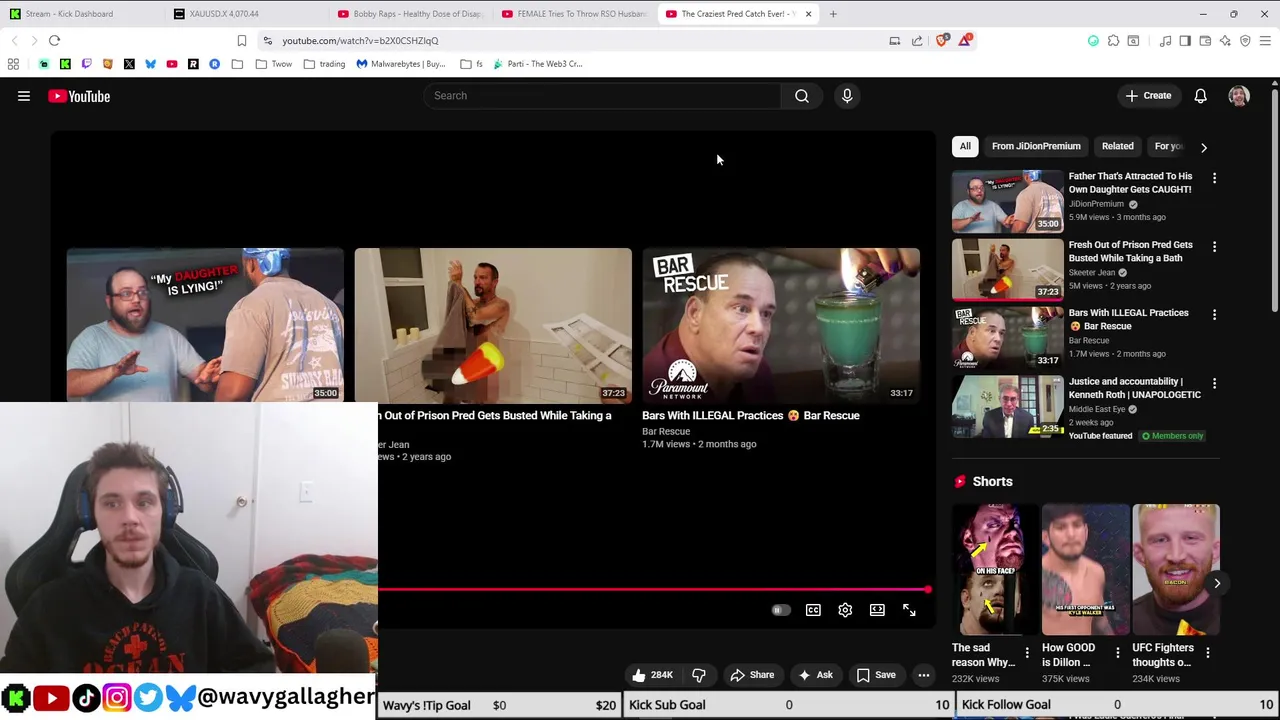Open the player settings gear
Viewport: 1280px width, 720px height.
click(x=845, y=610)
